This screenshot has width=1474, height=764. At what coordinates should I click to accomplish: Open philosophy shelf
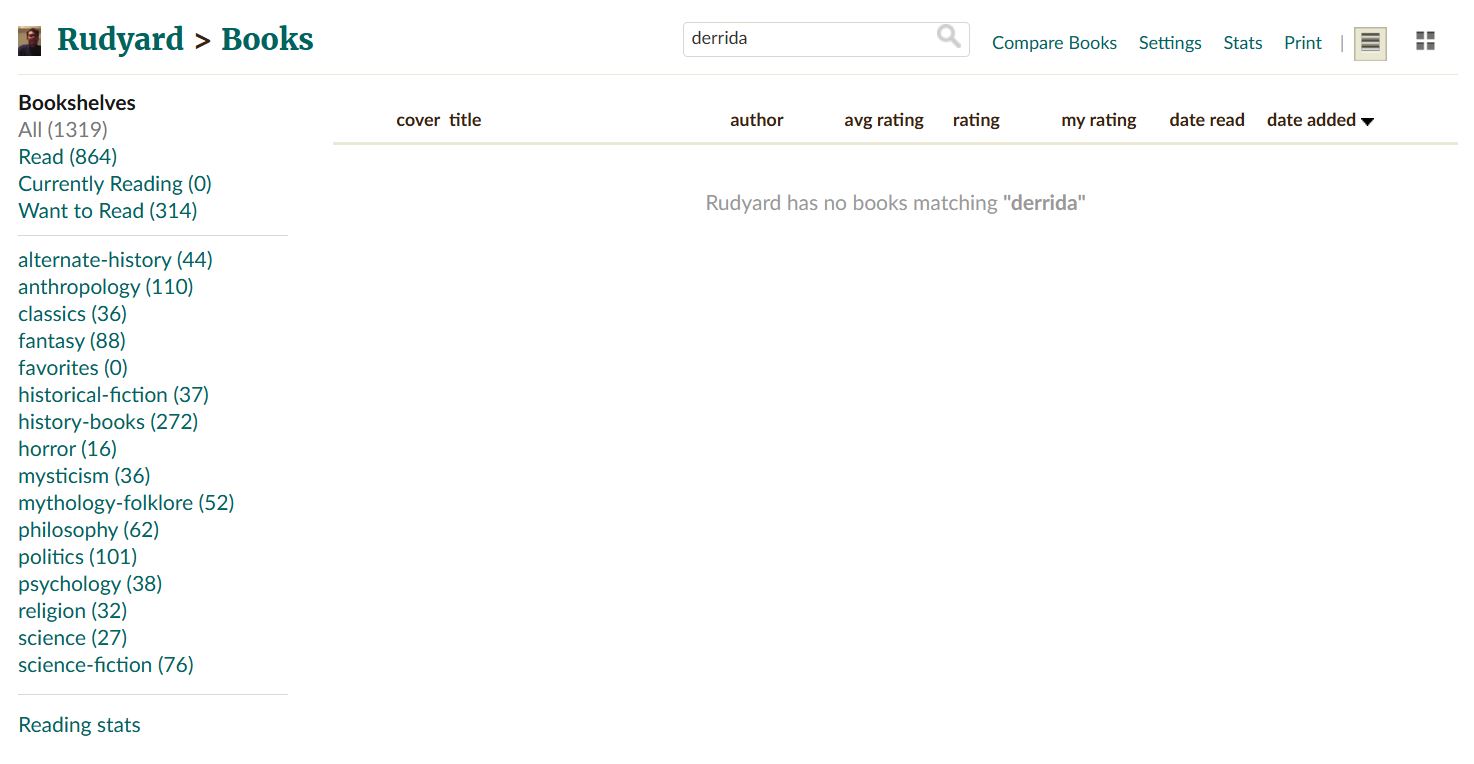(89, 530)
